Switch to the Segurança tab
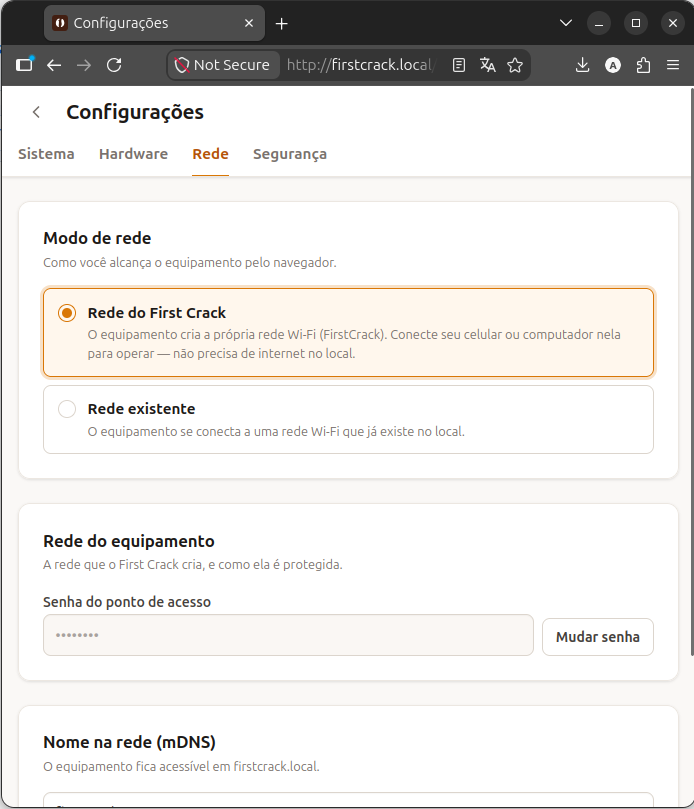Viewport: 694px width, 809px height. 290,154
